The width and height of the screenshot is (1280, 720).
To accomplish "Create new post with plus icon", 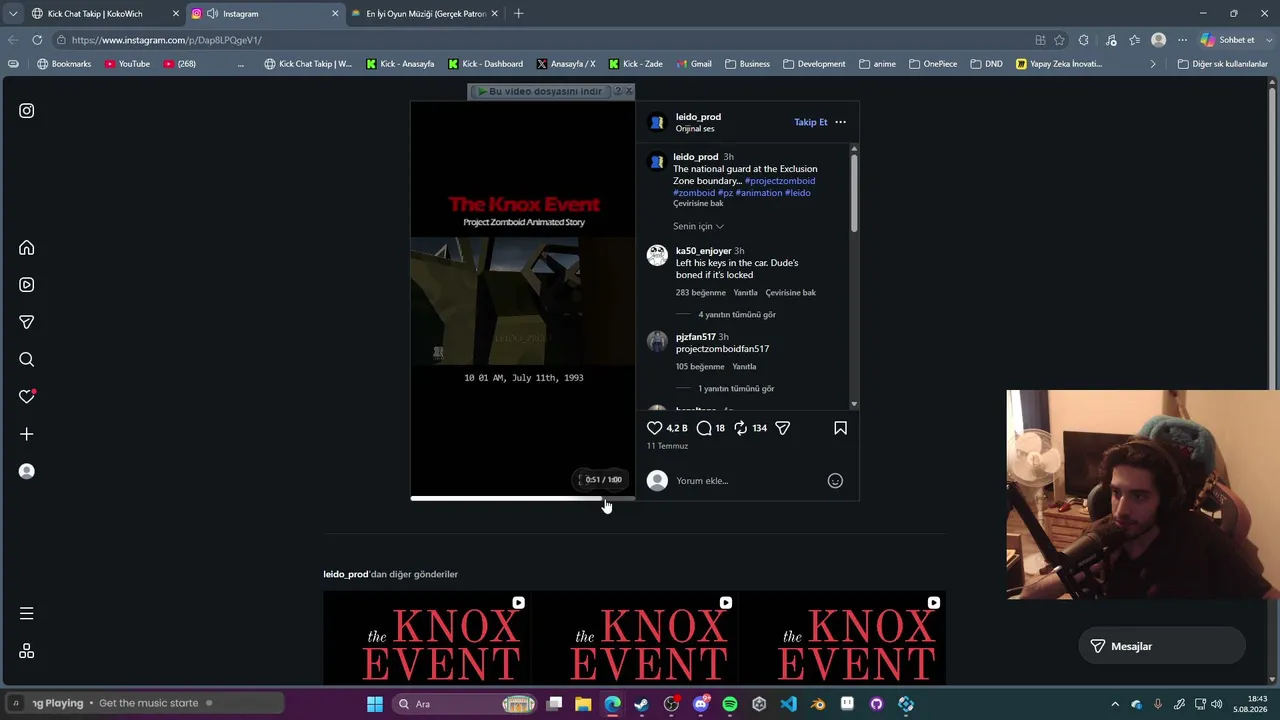I will coord(27,434).
